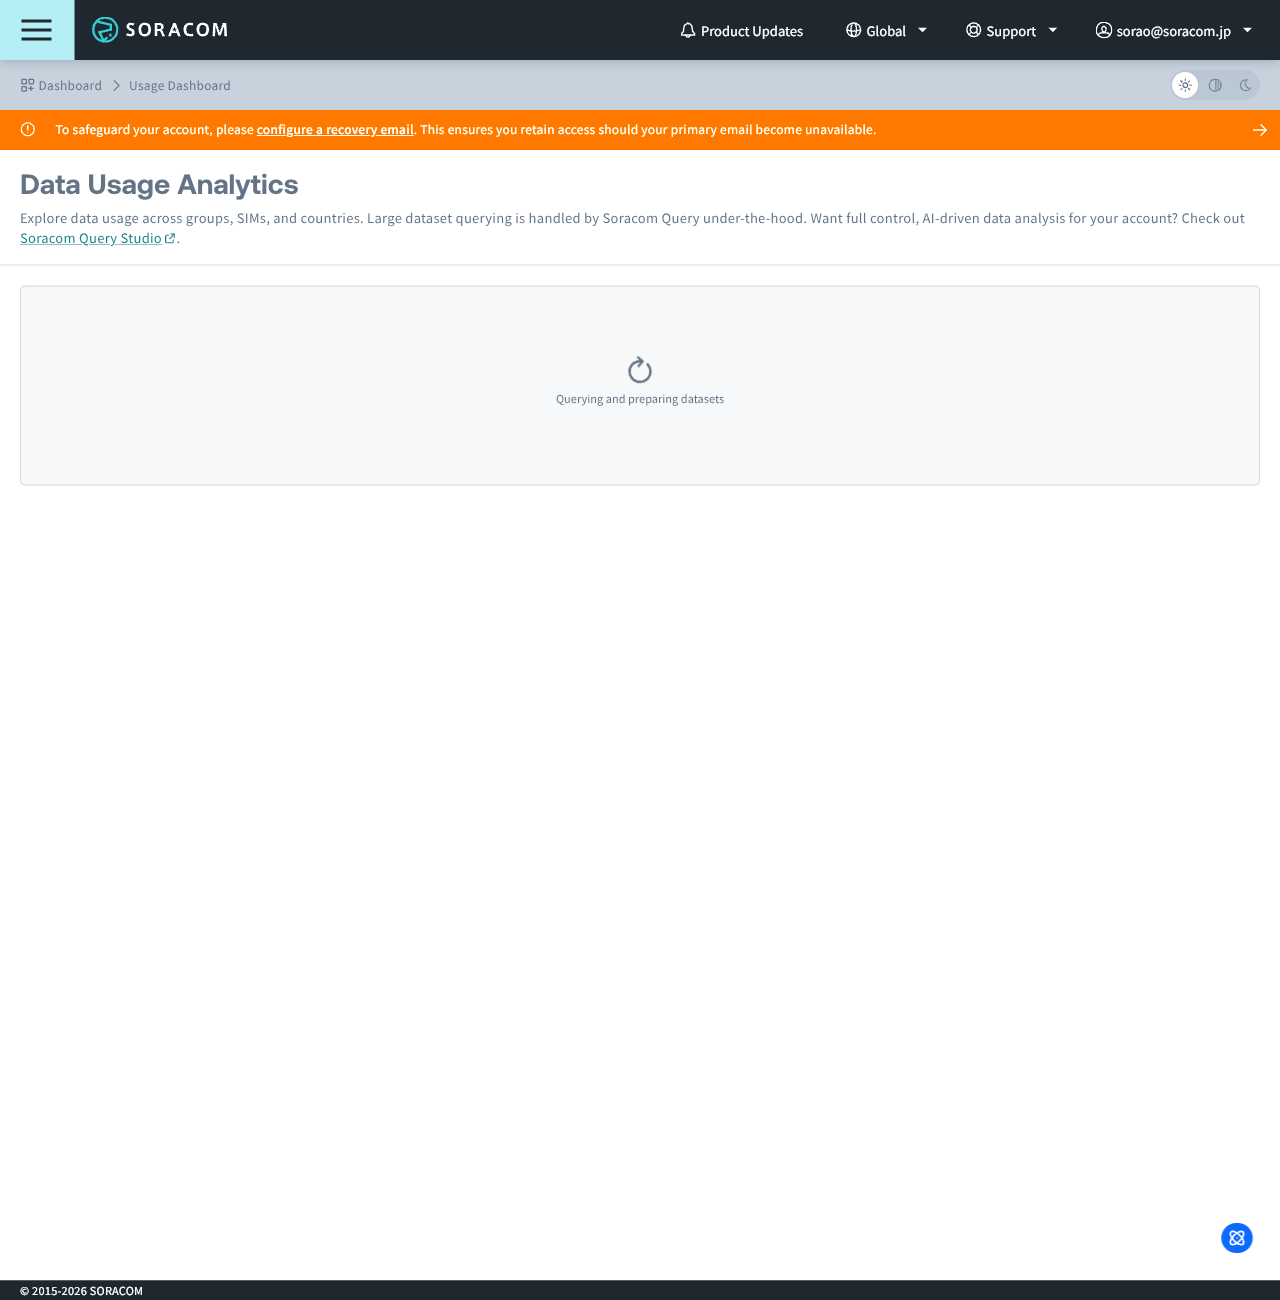The image size is (1280, 1300).
Task: Expand the Global coverage dropdown
Action: point(887,31)
